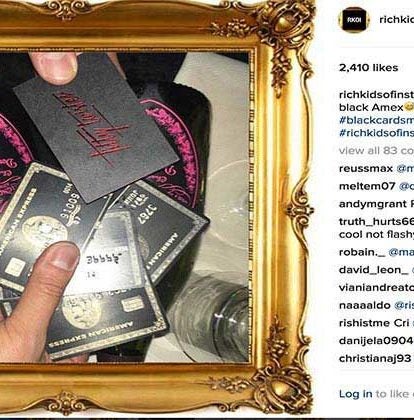Screen dimensions: 414x420
Task: Click the Log in link
Action: pyautogui.click(x=355, y=394)
